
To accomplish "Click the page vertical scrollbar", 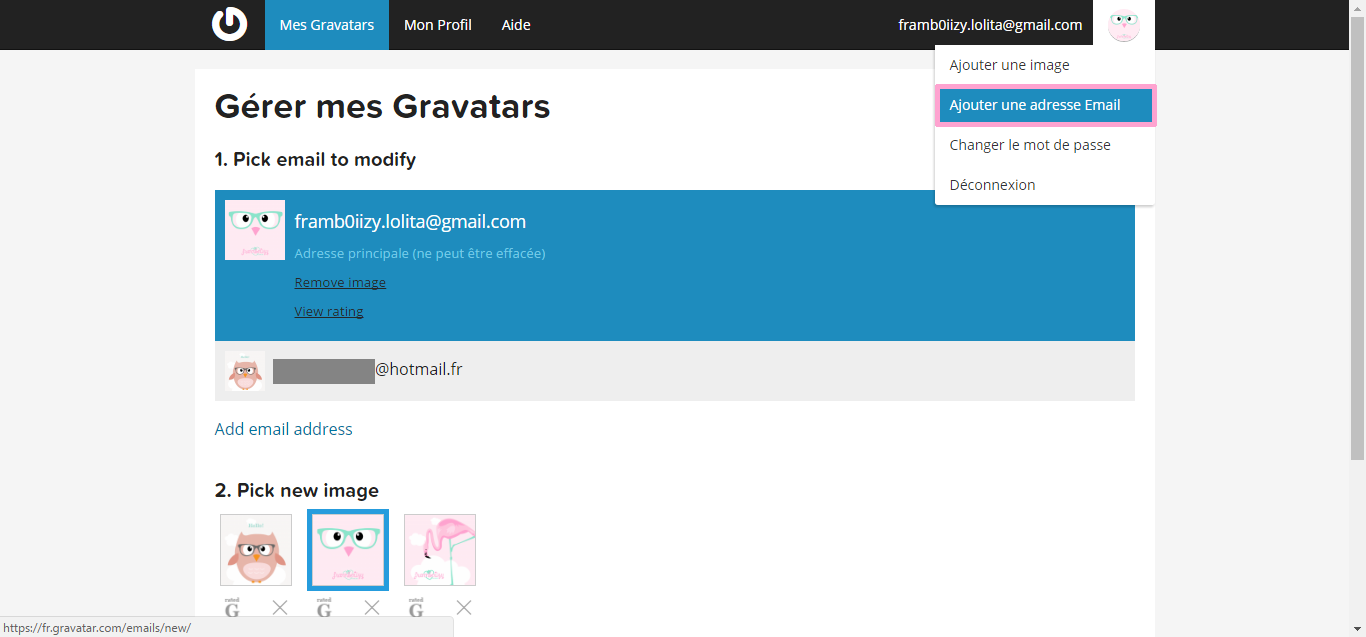I will click(1357, 240).
